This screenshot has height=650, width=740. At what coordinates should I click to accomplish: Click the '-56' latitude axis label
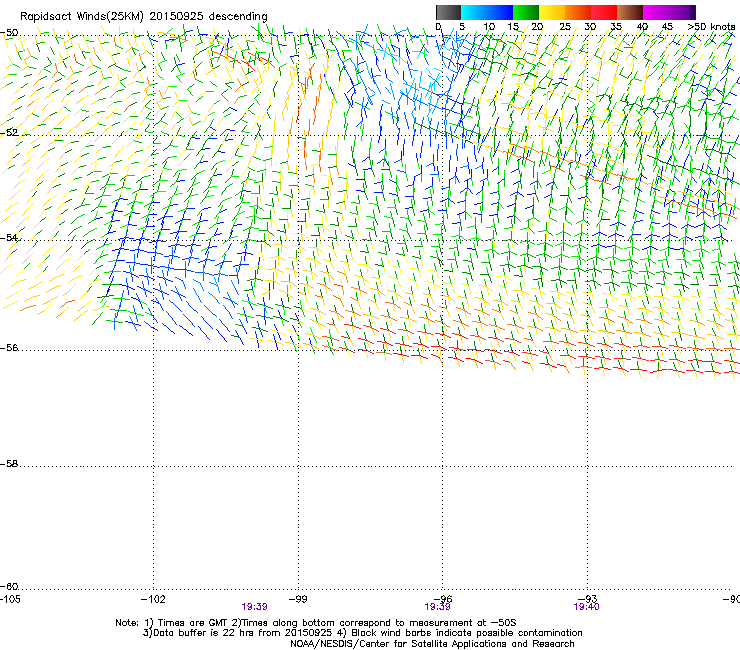(9, 347)
